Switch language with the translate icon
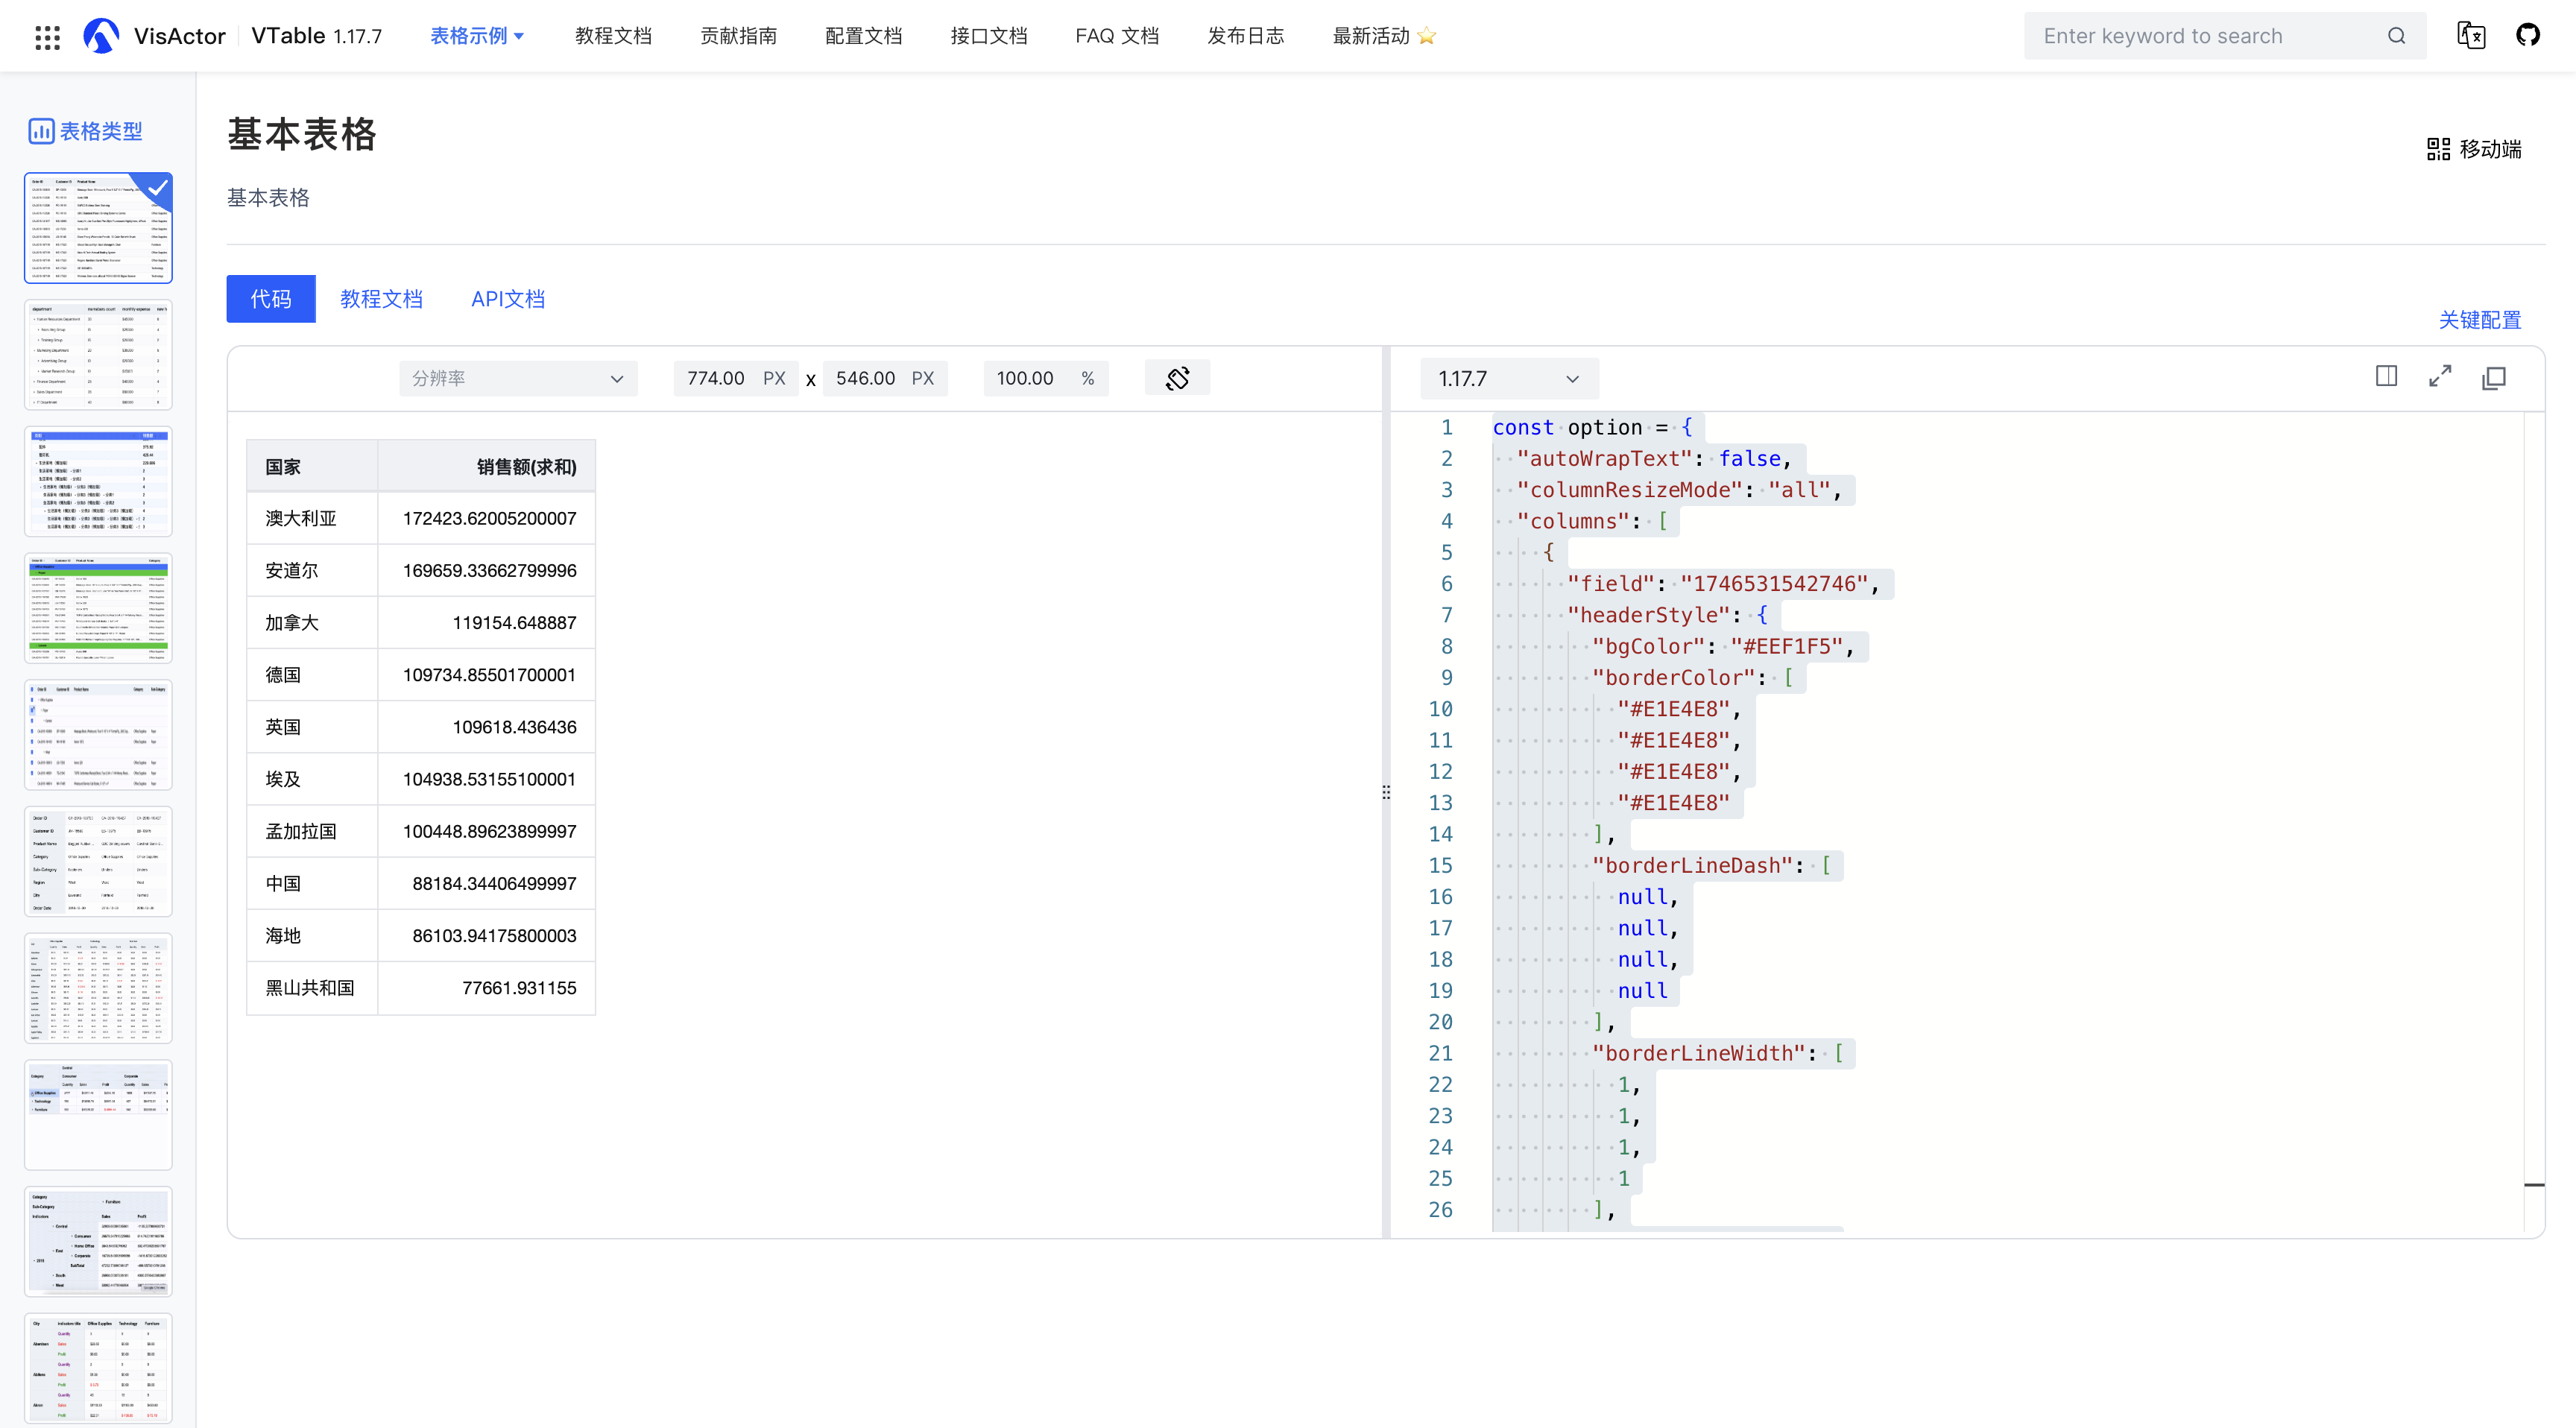The width and height of the screenshot is (2576, 1428). 2471,36
